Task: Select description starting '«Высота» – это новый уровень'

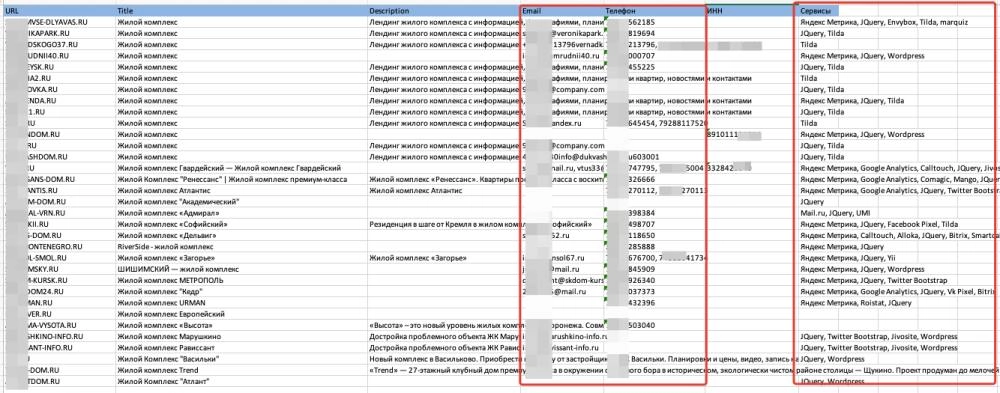Action: point(445,325)
